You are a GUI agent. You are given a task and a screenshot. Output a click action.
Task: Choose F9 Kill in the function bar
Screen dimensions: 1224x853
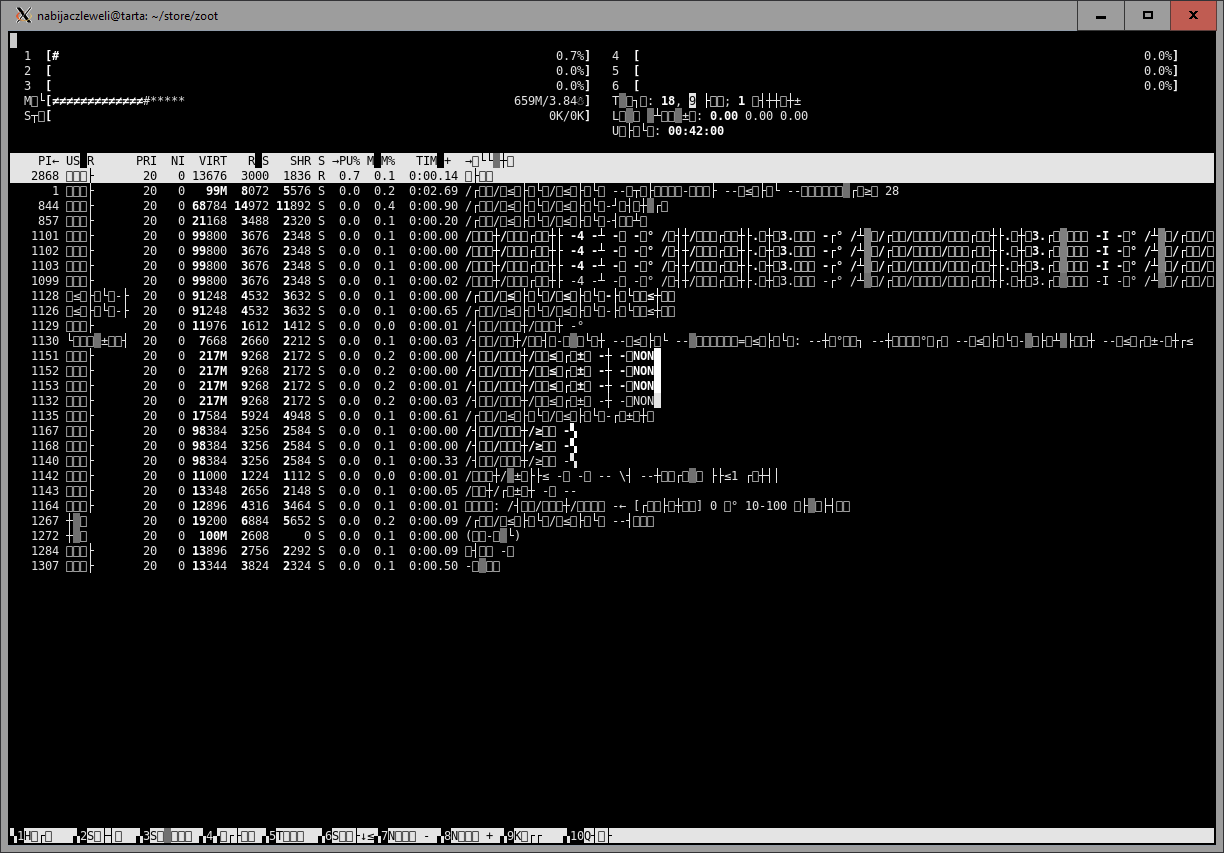click(534, 836)
